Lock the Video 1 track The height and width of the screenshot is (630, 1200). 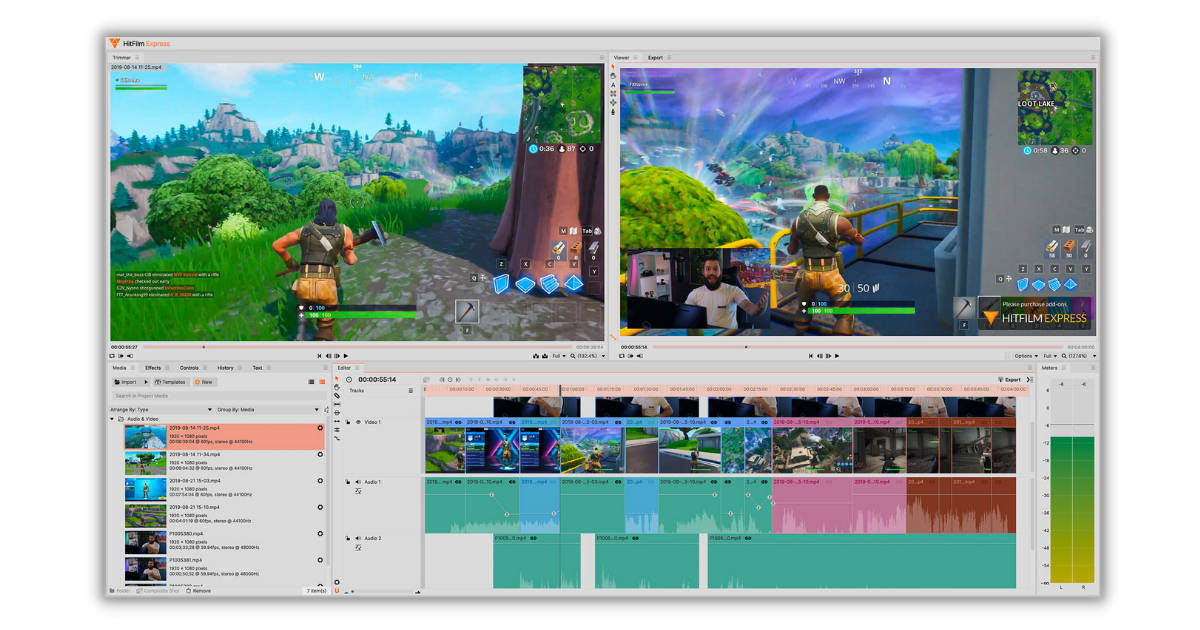[347, 421]
